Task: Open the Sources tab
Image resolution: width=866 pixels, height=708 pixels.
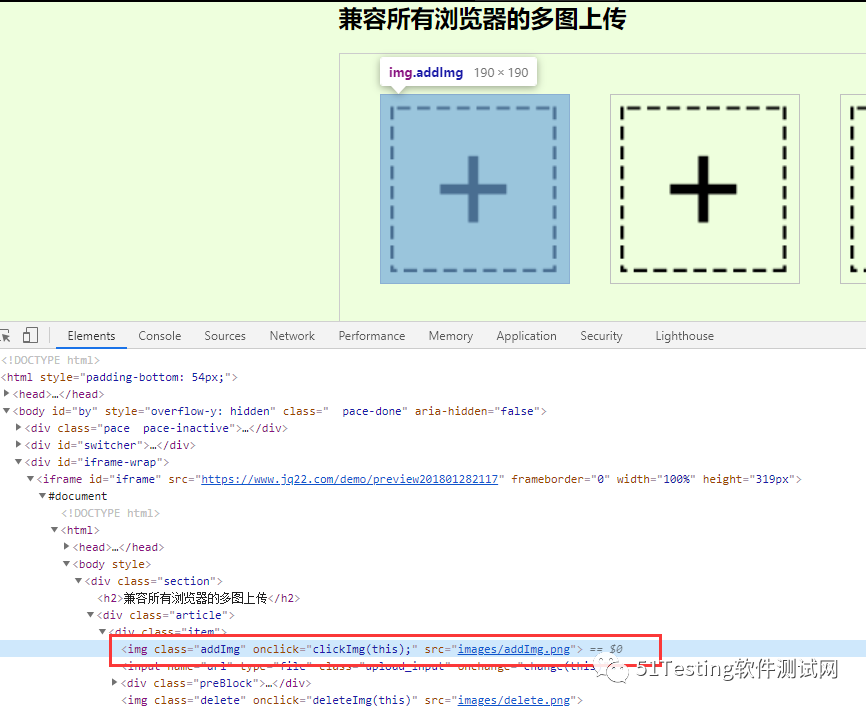Action: click(x=225, y=336)
